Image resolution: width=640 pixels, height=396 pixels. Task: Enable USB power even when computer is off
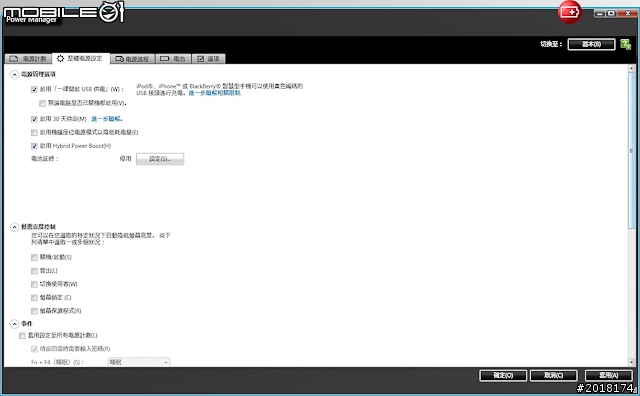42,103
